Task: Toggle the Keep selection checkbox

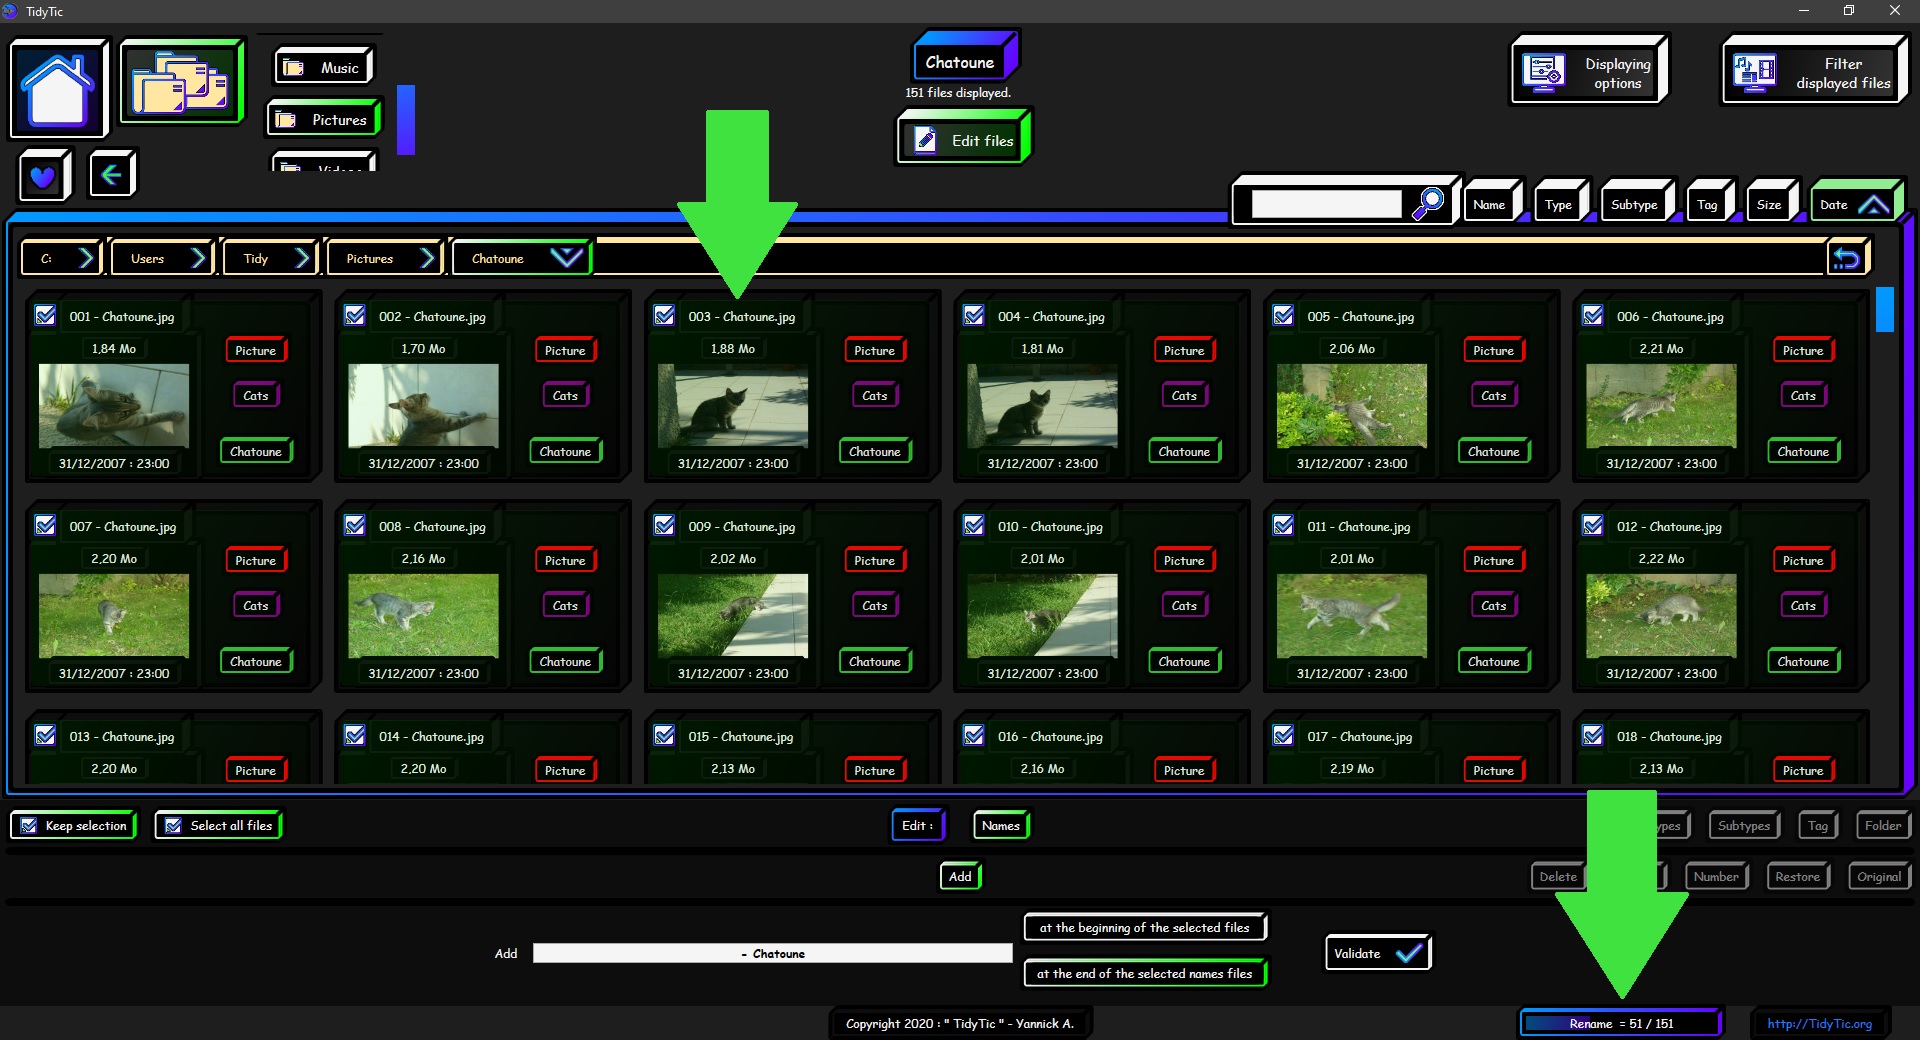Action: coord(74,825)
